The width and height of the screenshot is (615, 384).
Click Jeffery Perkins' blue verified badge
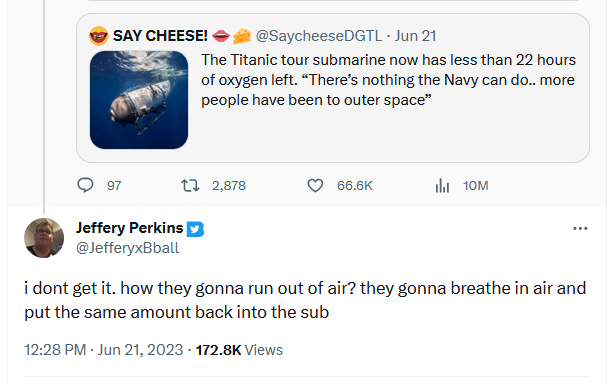pyautogui.click(x=195, y=229)
